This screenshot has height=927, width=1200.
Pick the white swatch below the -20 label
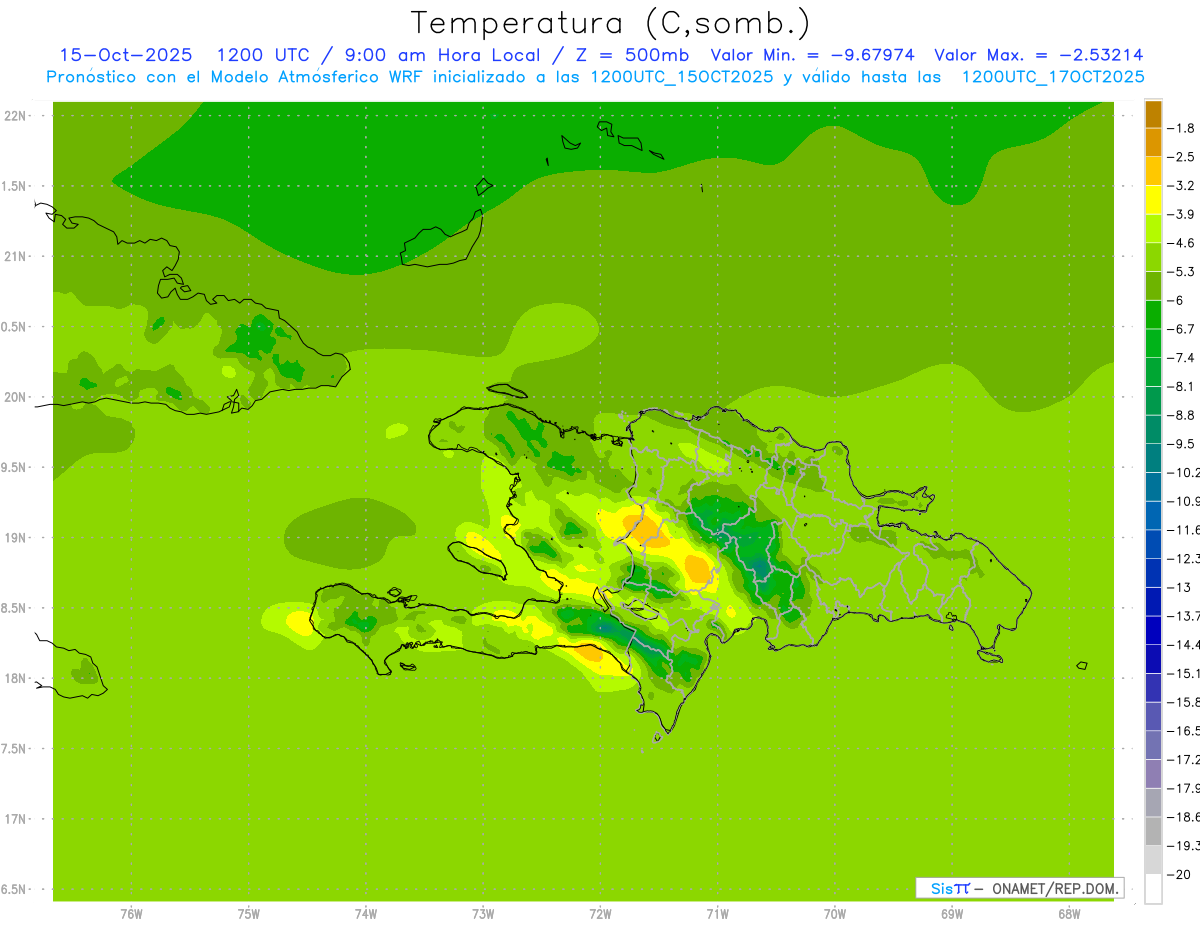[x=1153, y=889]
